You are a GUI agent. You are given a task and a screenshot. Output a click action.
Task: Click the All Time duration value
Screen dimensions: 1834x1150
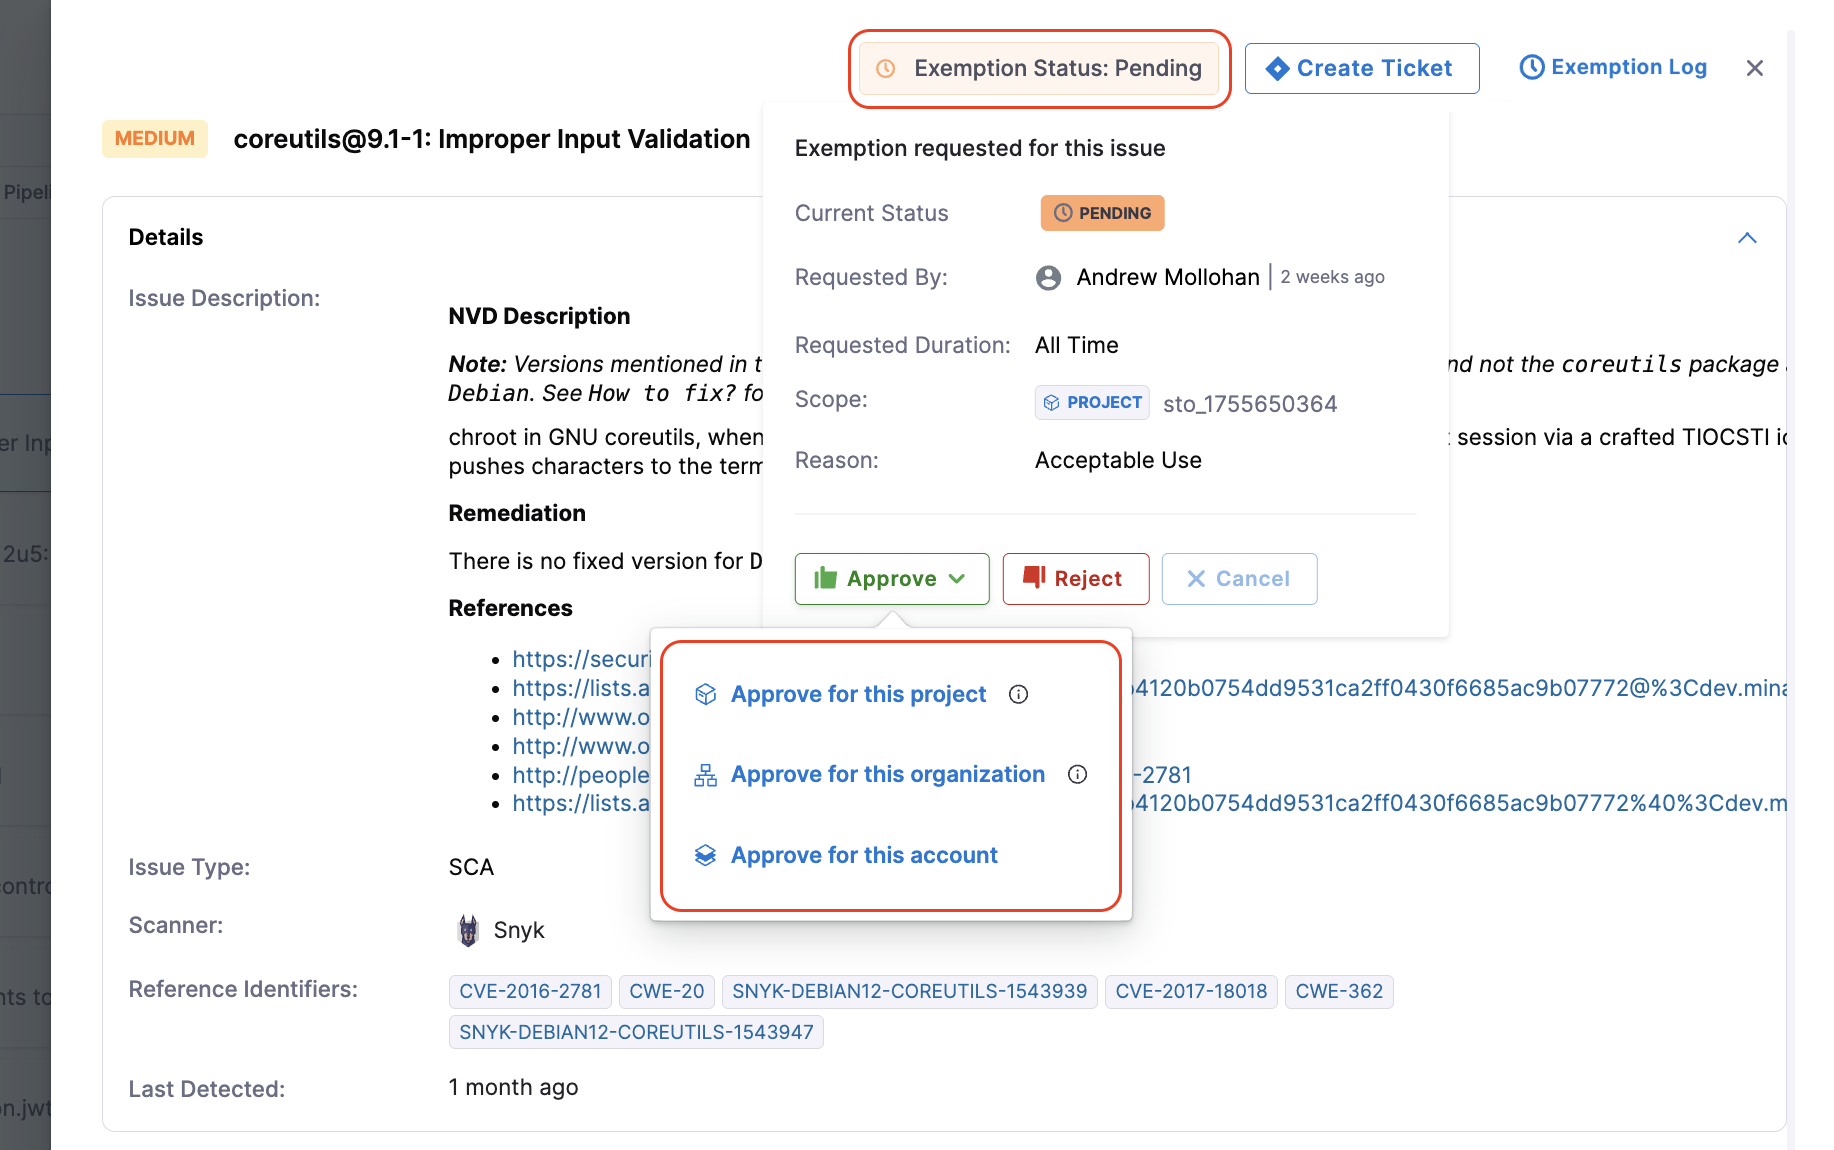point(1077,345)
